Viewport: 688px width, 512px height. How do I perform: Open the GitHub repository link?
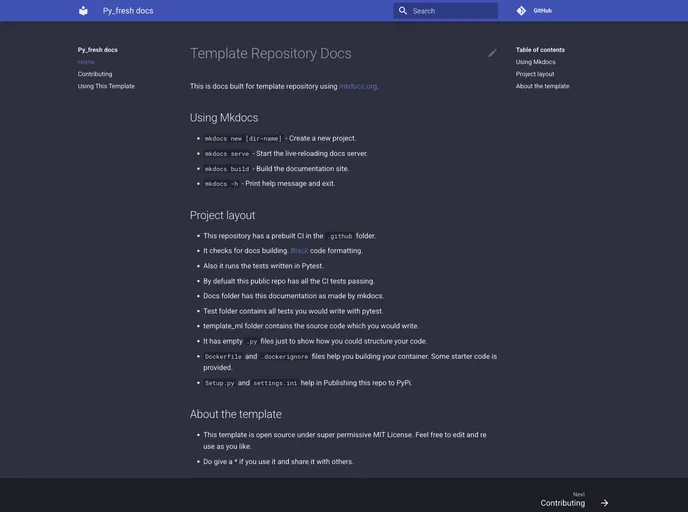534,11
